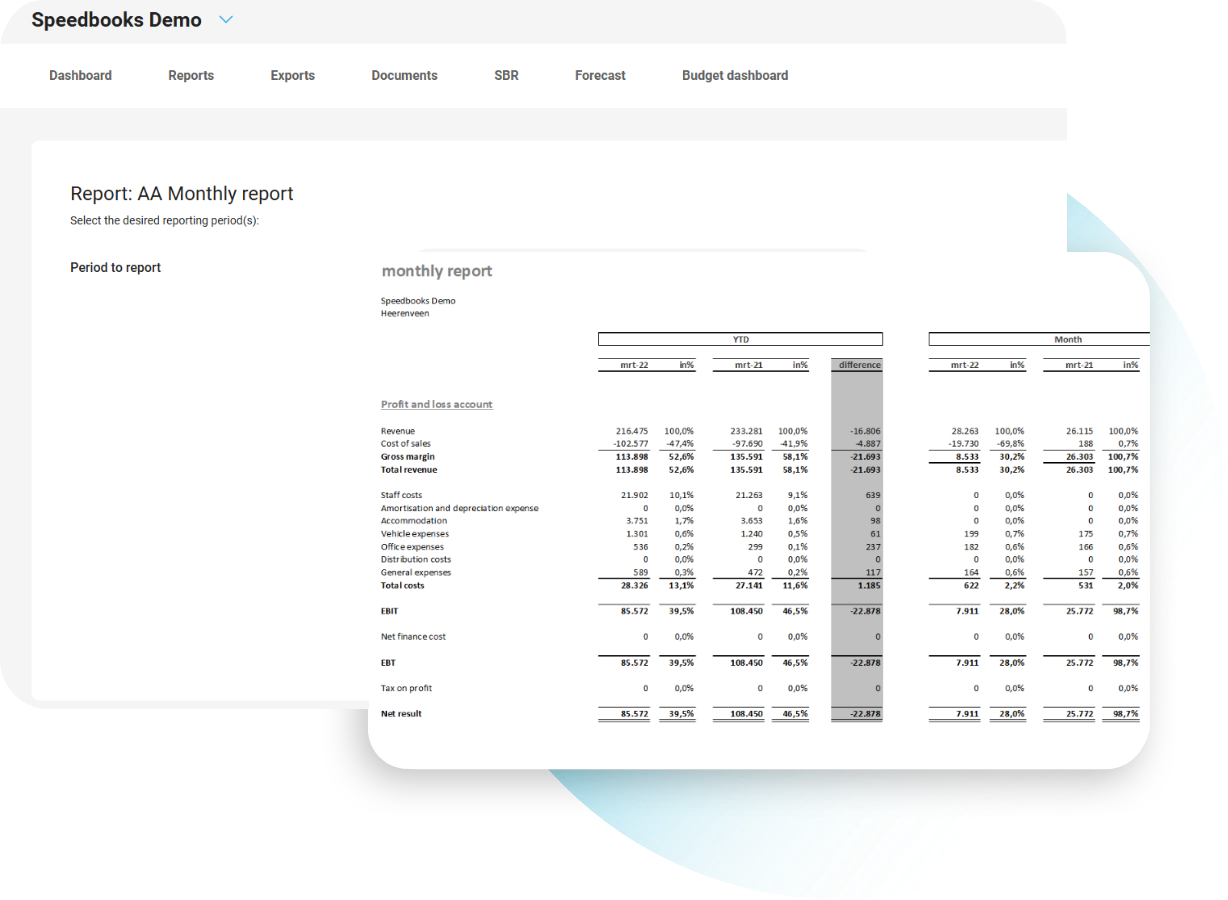Click the Total costs row label
The image size is (1228, 900).
[x=403, y=586]
